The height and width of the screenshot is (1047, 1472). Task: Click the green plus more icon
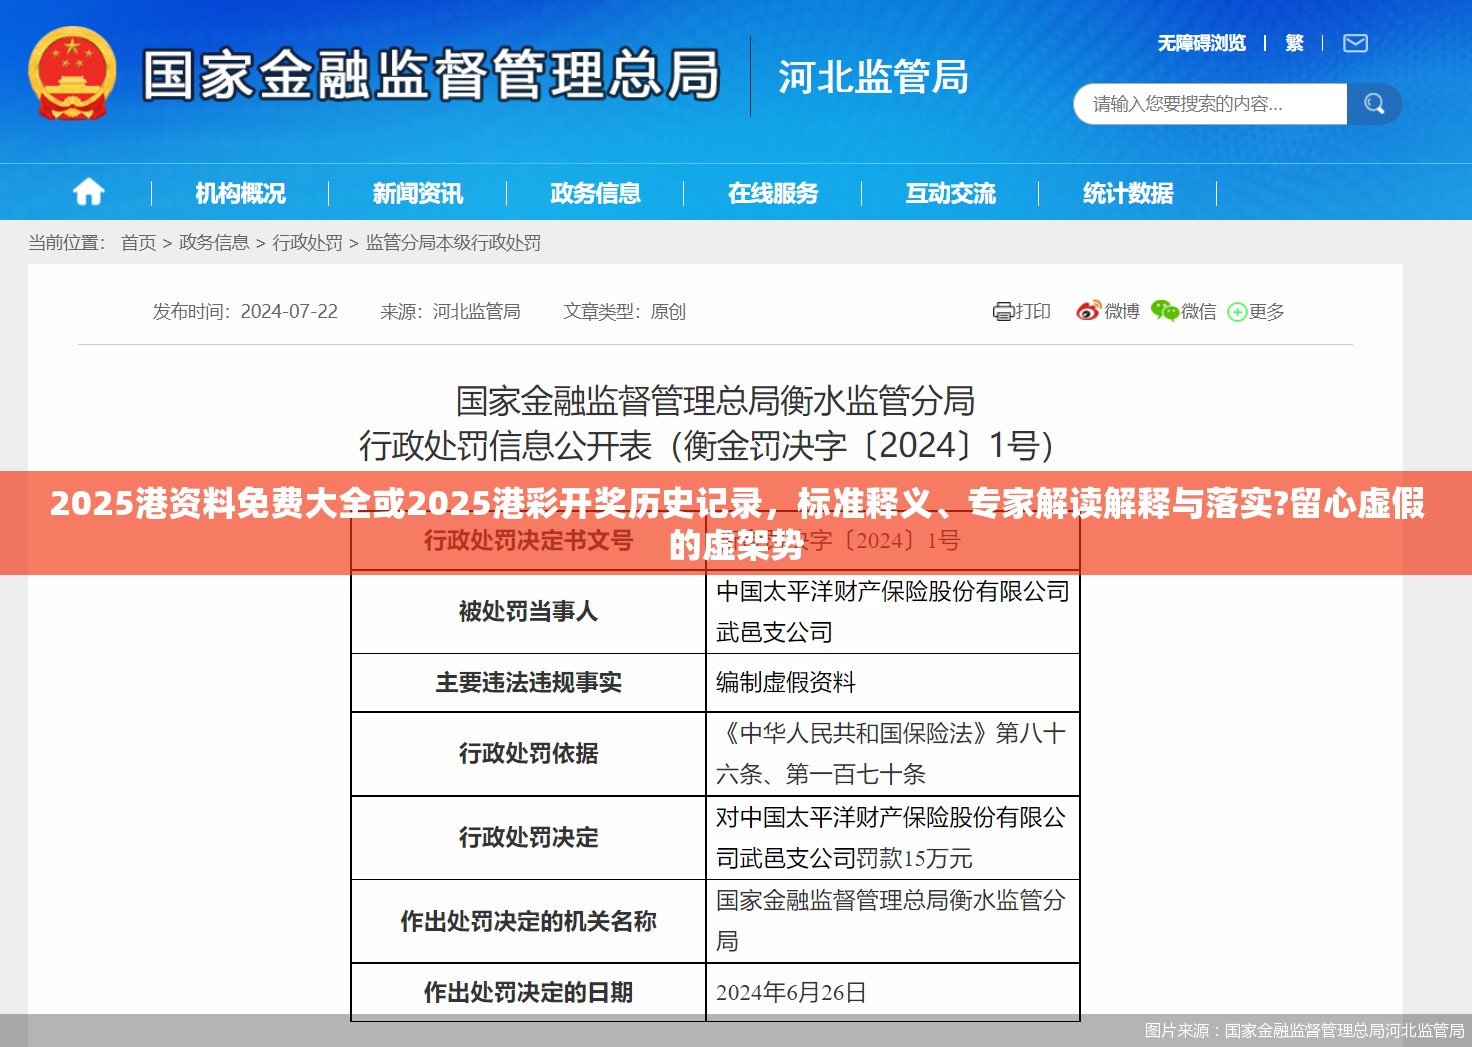point(1237,312)
